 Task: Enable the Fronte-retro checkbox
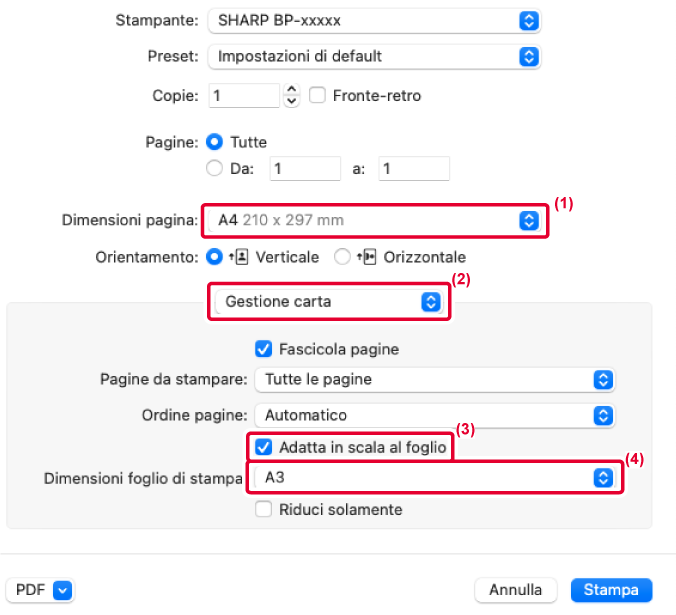pos(317,95)
